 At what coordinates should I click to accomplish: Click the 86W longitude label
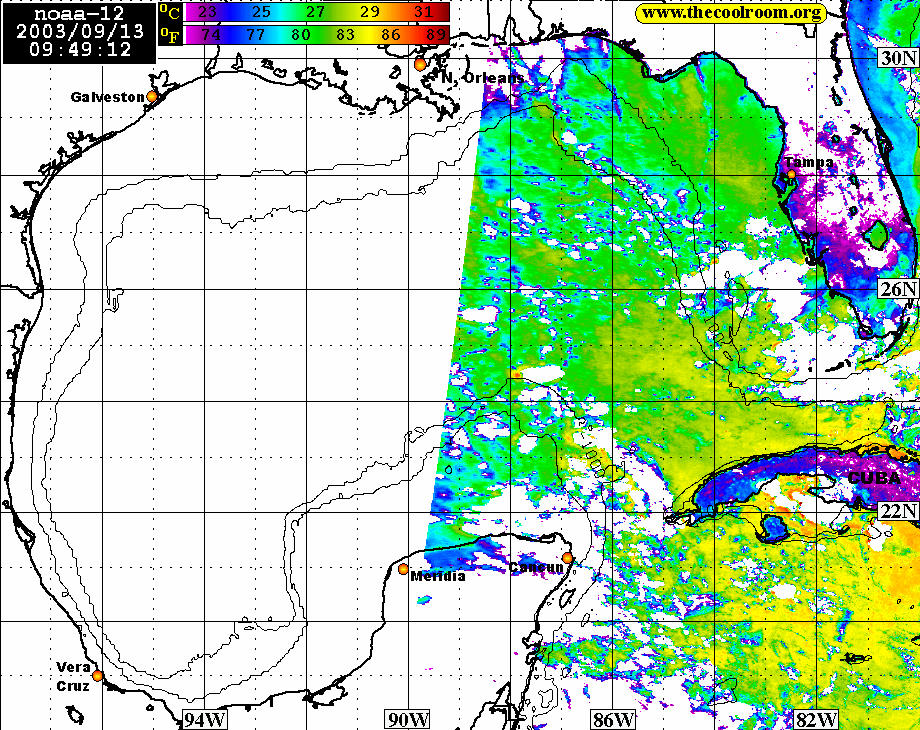[x=613, y=719]
